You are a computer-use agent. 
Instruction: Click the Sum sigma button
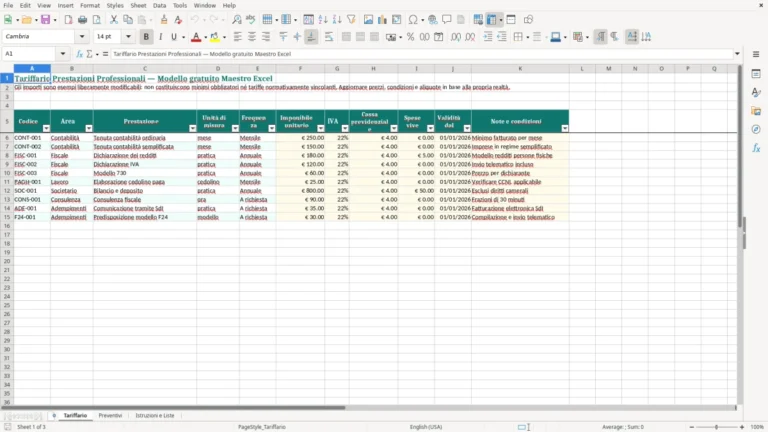(x=89, y=54)
